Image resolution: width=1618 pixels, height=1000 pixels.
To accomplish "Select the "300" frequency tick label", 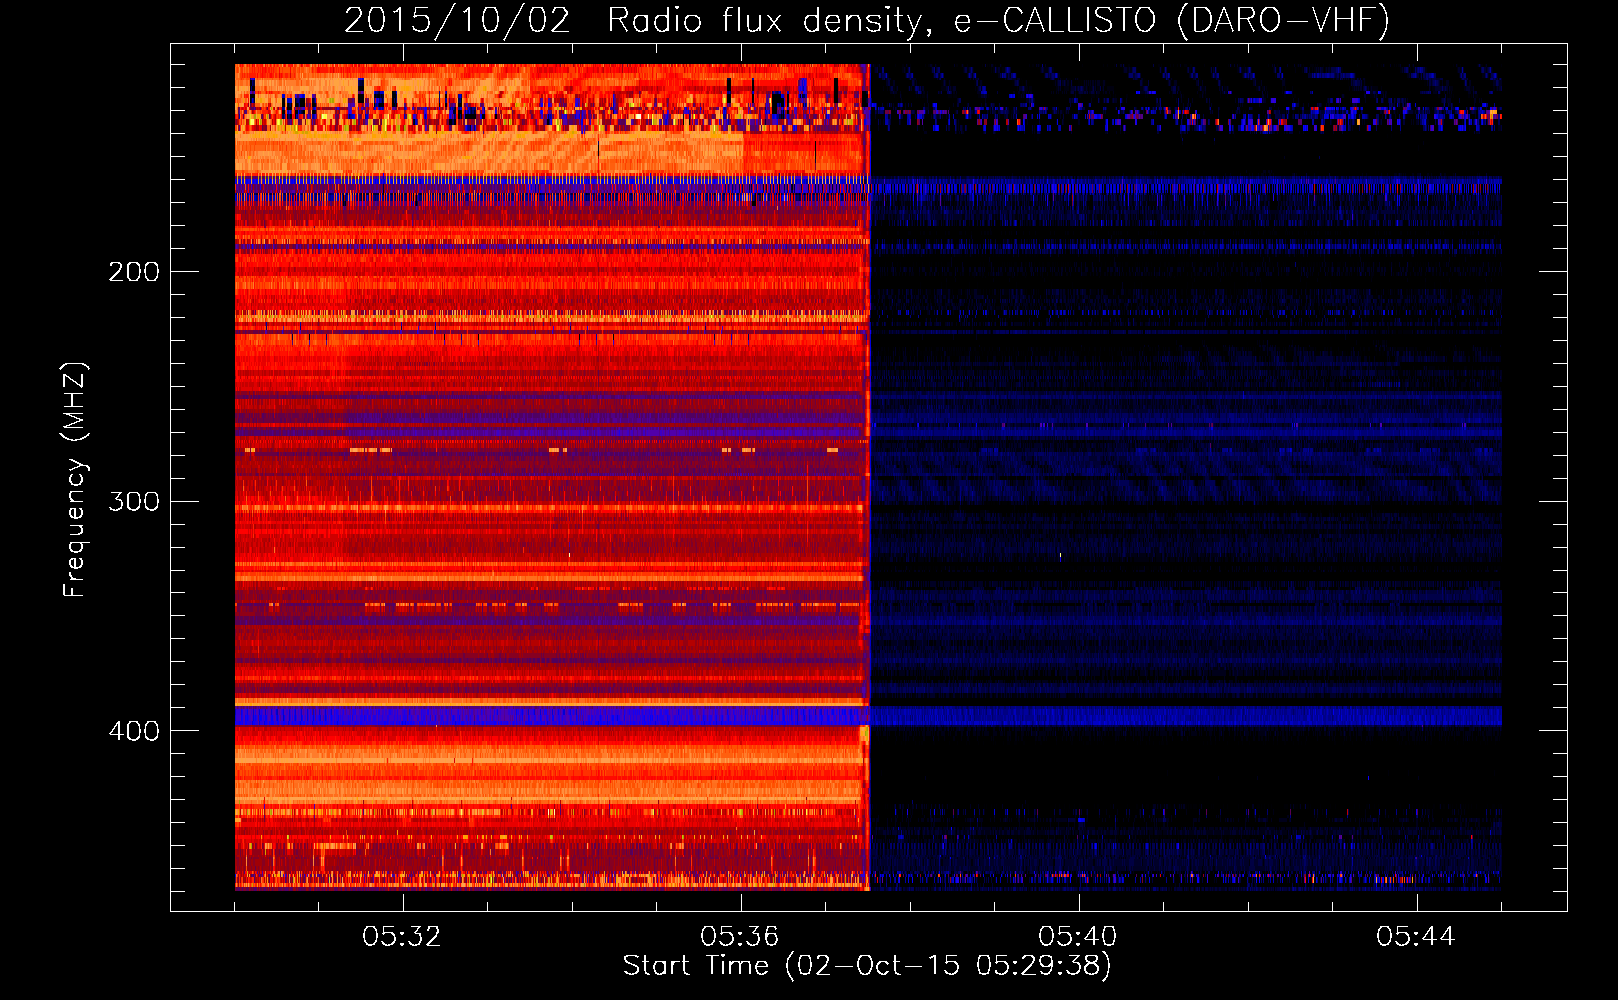I will pos(134,501).
